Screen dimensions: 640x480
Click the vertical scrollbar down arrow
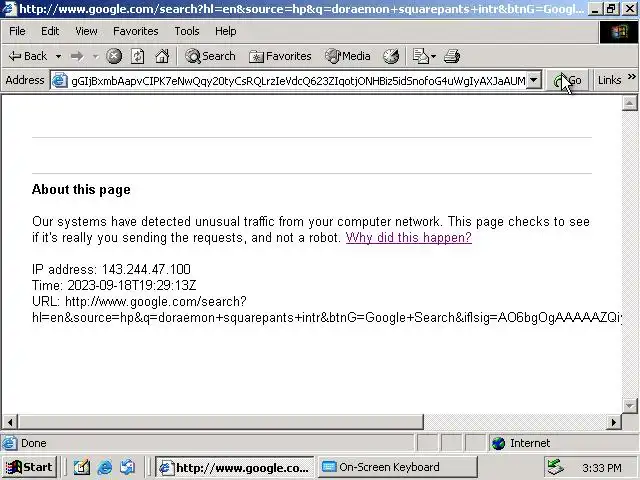[630, 405]
